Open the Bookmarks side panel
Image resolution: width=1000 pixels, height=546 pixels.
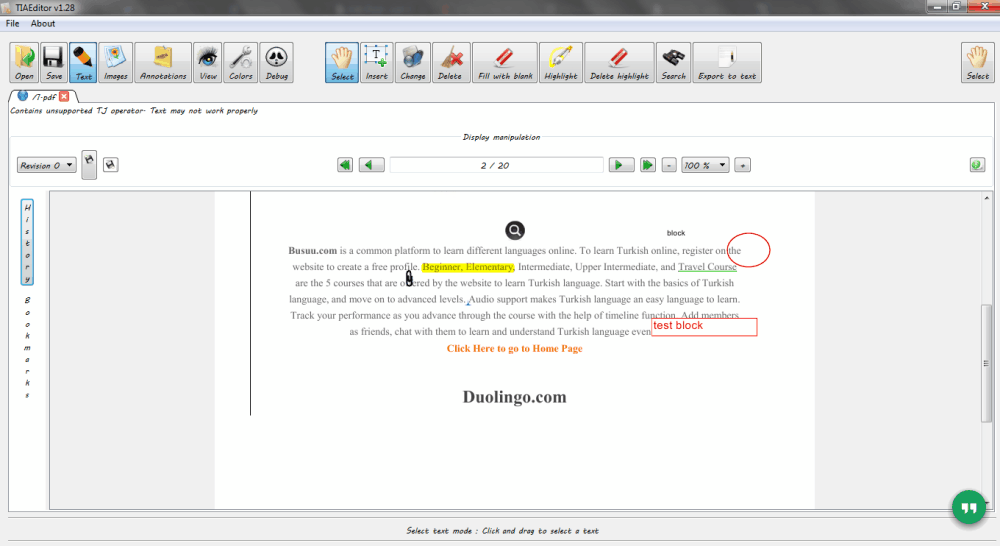point(27,348)
